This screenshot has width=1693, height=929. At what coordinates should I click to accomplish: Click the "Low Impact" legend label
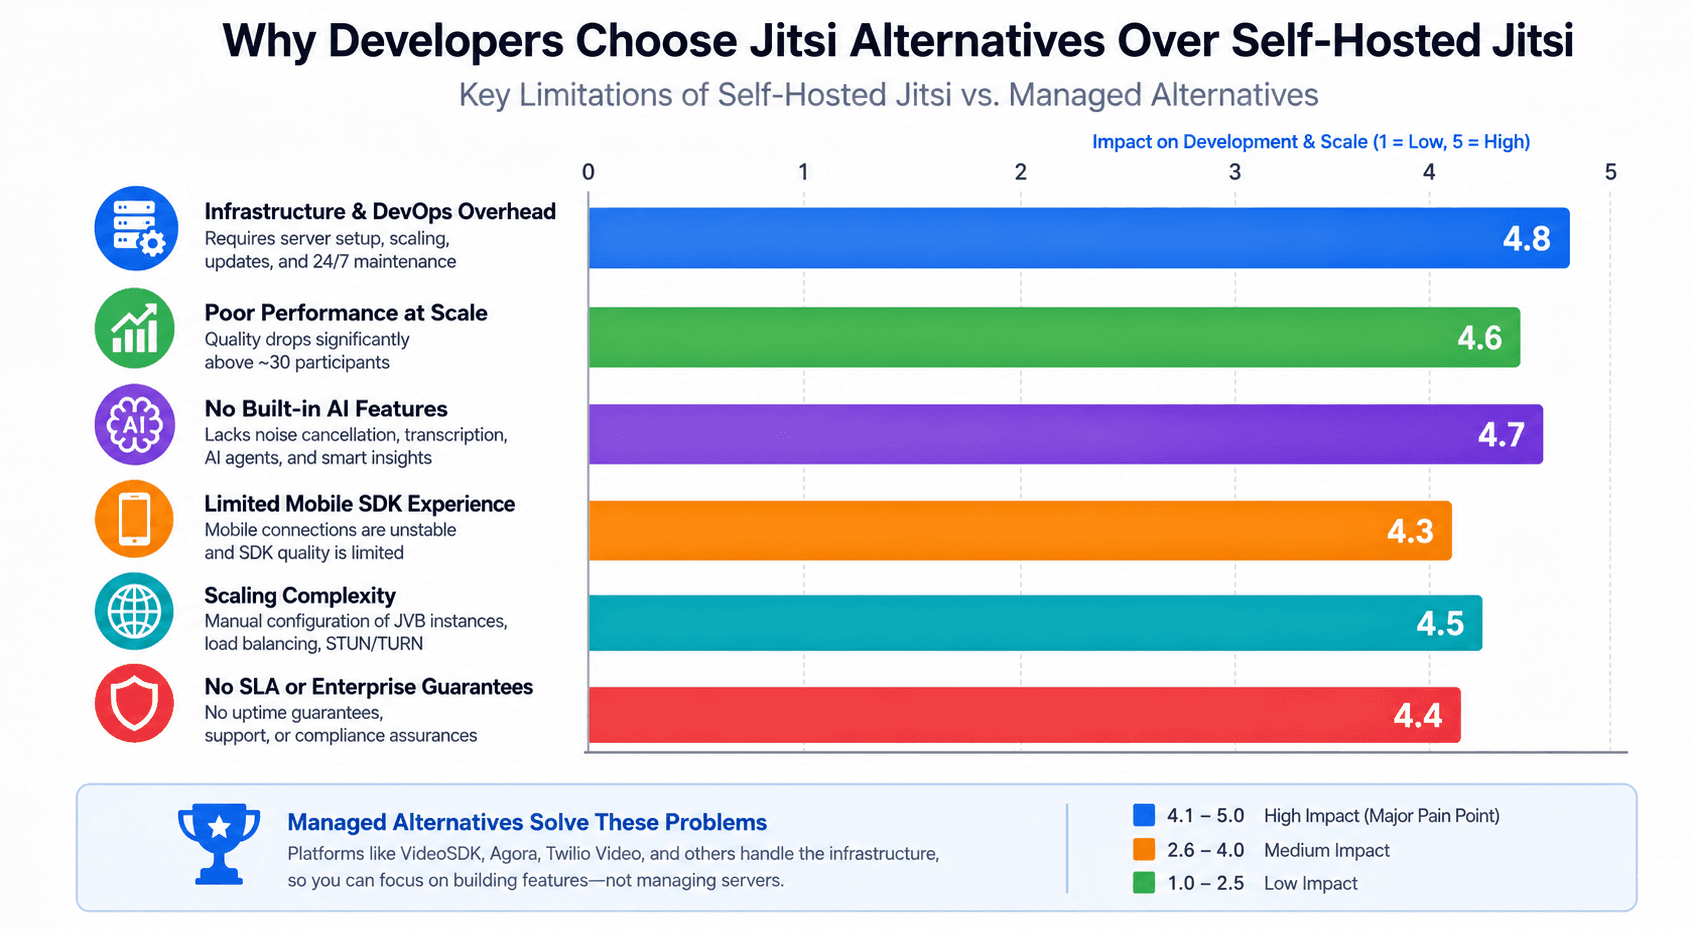pos(1311,883)
